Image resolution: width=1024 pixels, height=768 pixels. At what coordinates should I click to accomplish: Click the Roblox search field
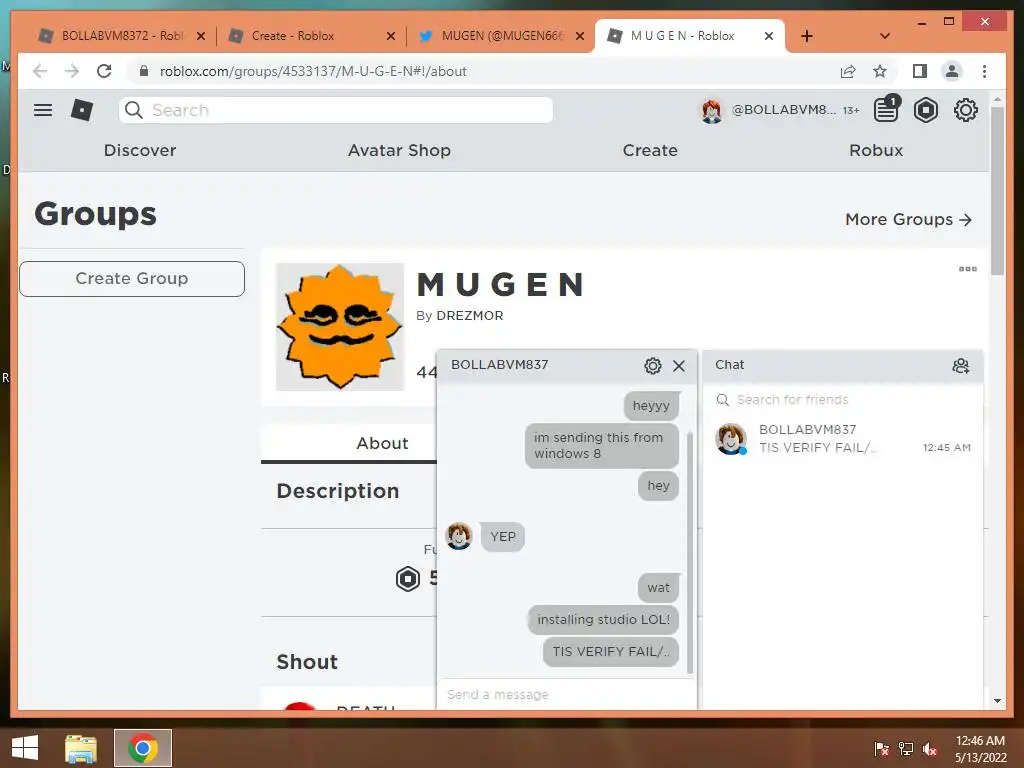click(336, 110)
